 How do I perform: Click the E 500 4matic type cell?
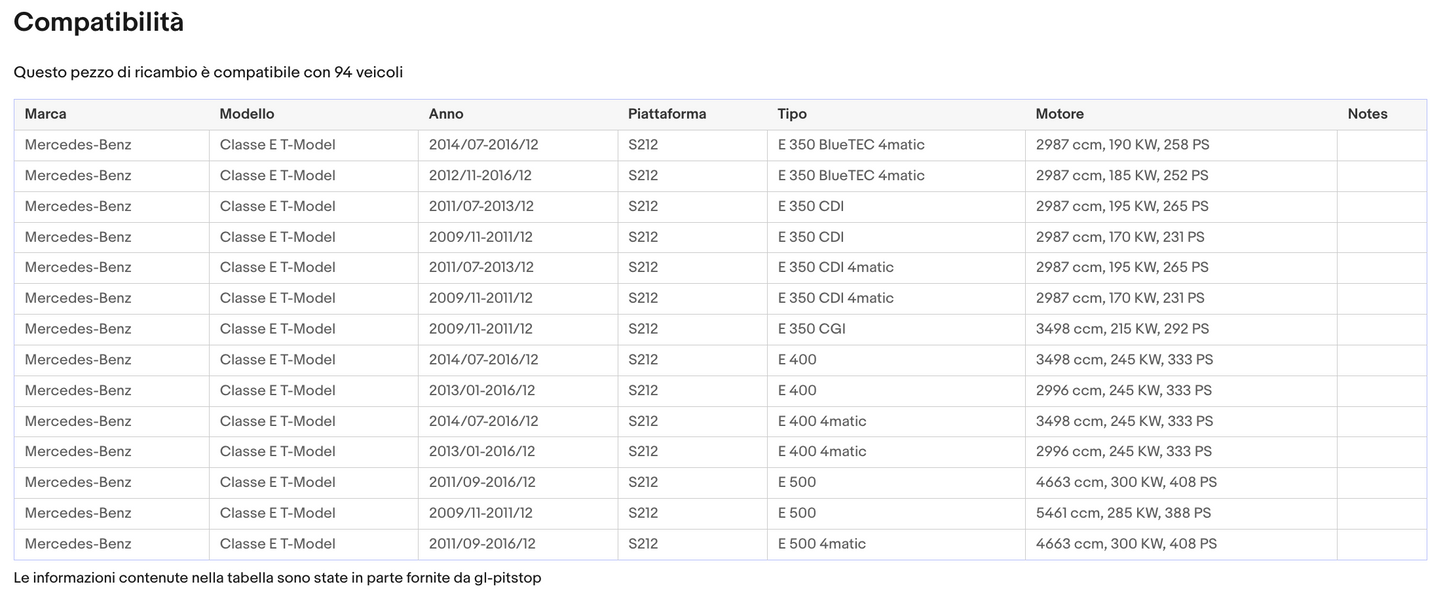[x=821, y=544]
